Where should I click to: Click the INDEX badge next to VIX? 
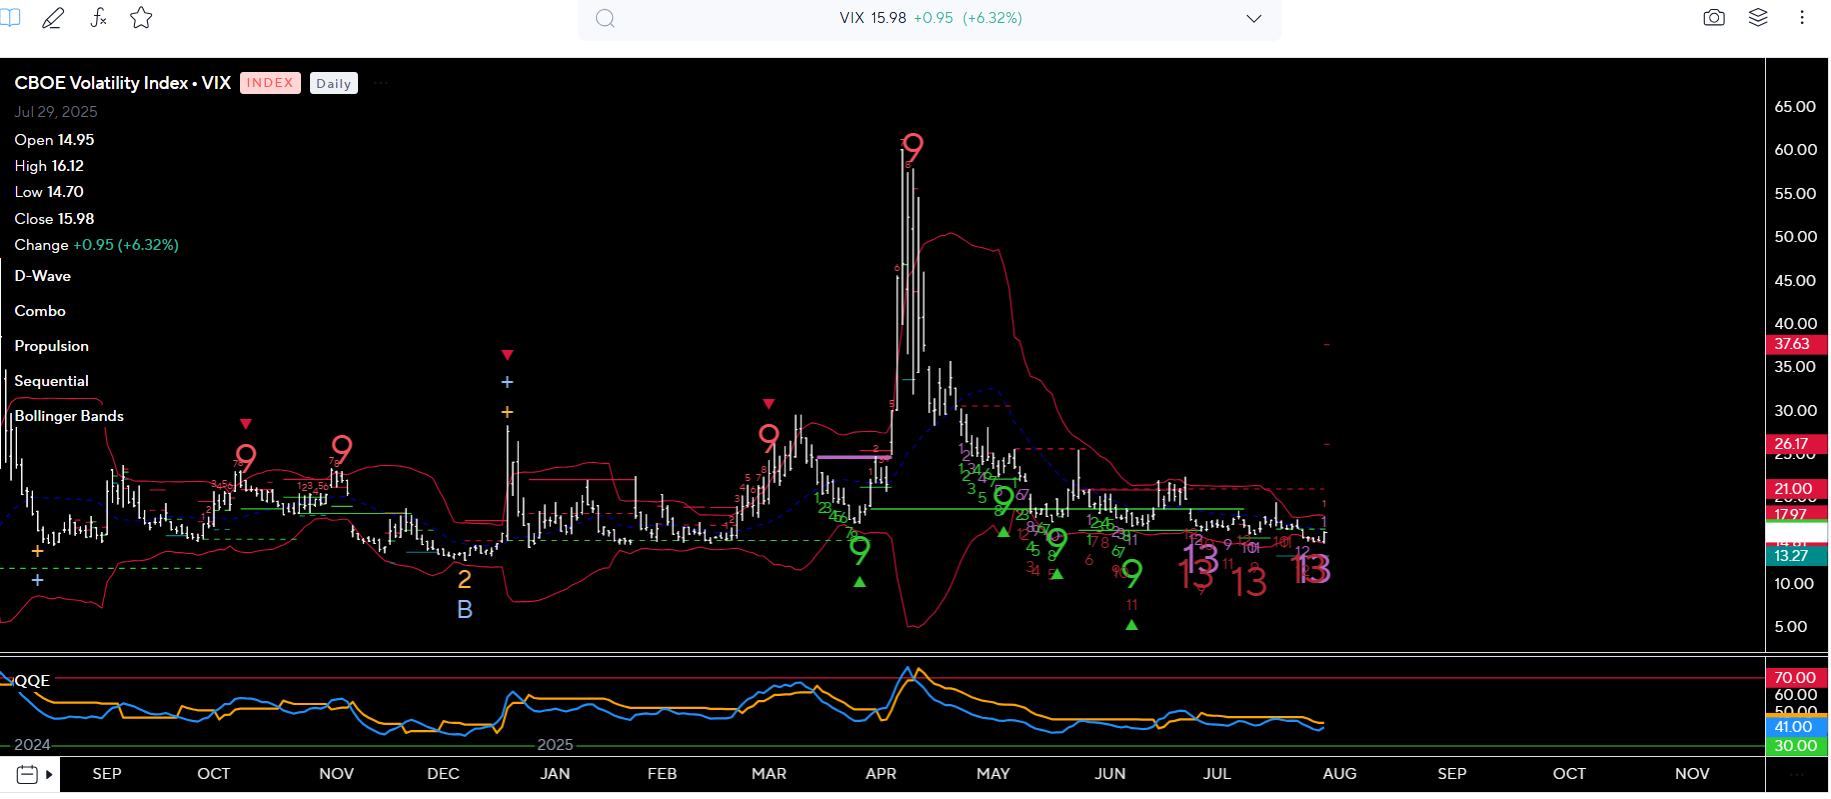(270, 83)
